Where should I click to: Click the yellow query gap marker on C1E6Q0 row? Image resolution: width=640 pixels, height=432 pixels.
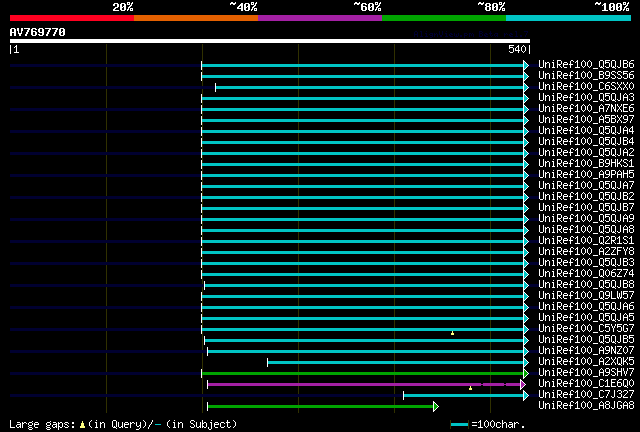470,388
